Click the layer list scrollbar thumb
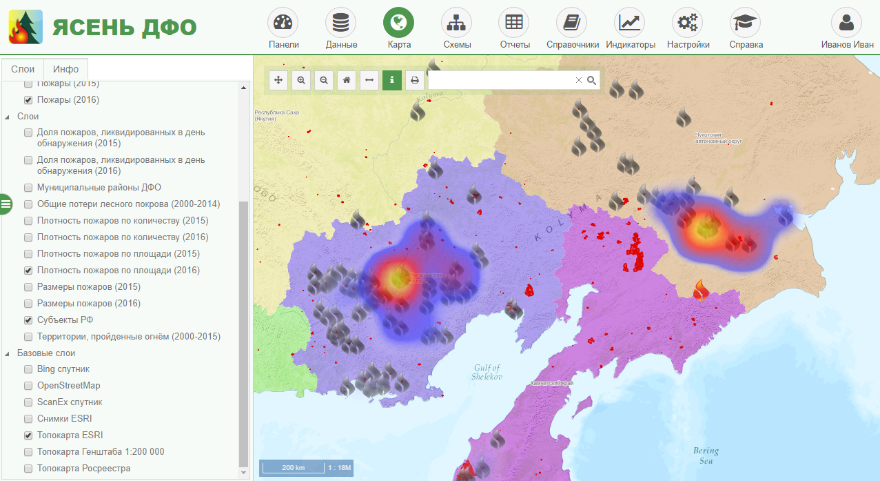The image size is (880, 481). (243, 334)
